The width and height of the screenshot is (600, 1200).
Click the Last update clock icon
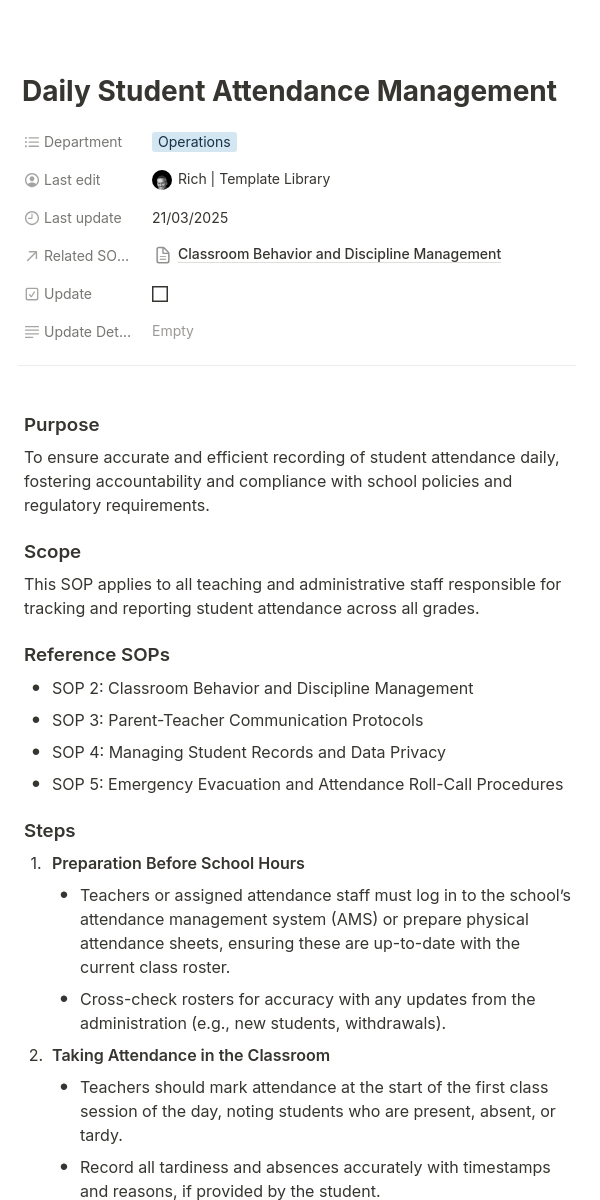tap(32, 218)
